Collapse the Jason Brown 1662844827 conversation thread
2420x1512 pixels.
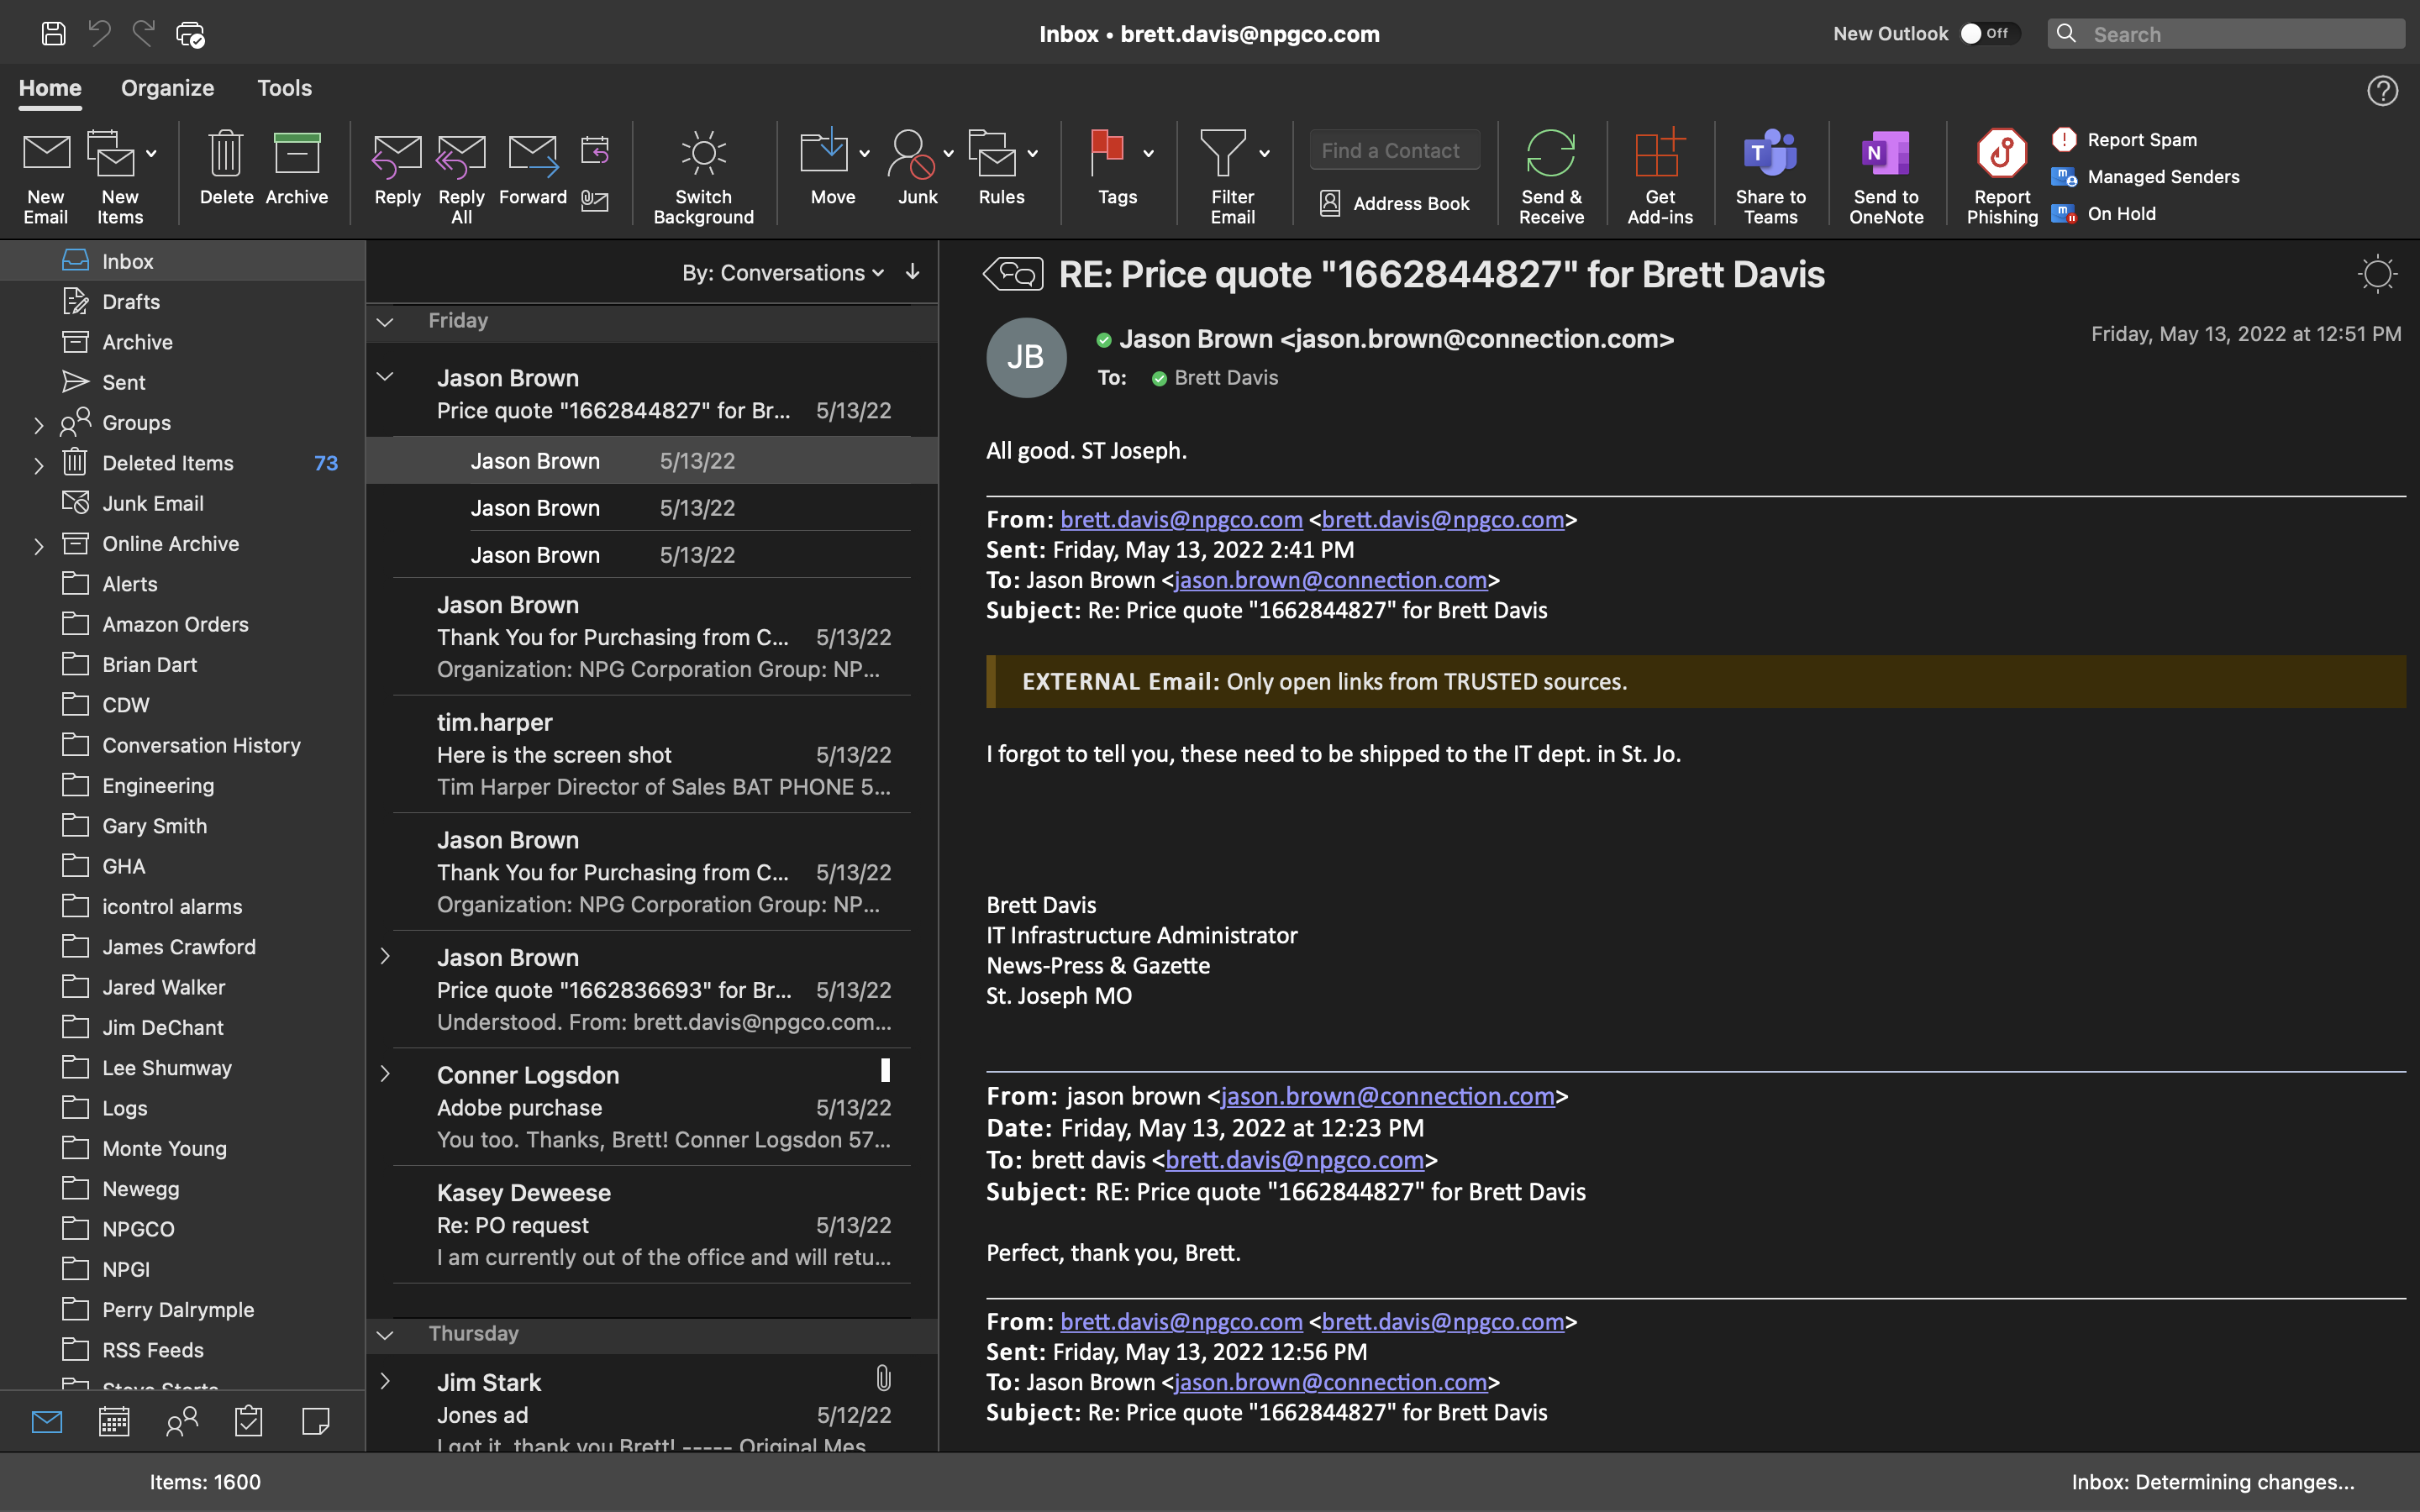[x=385, y=377]
